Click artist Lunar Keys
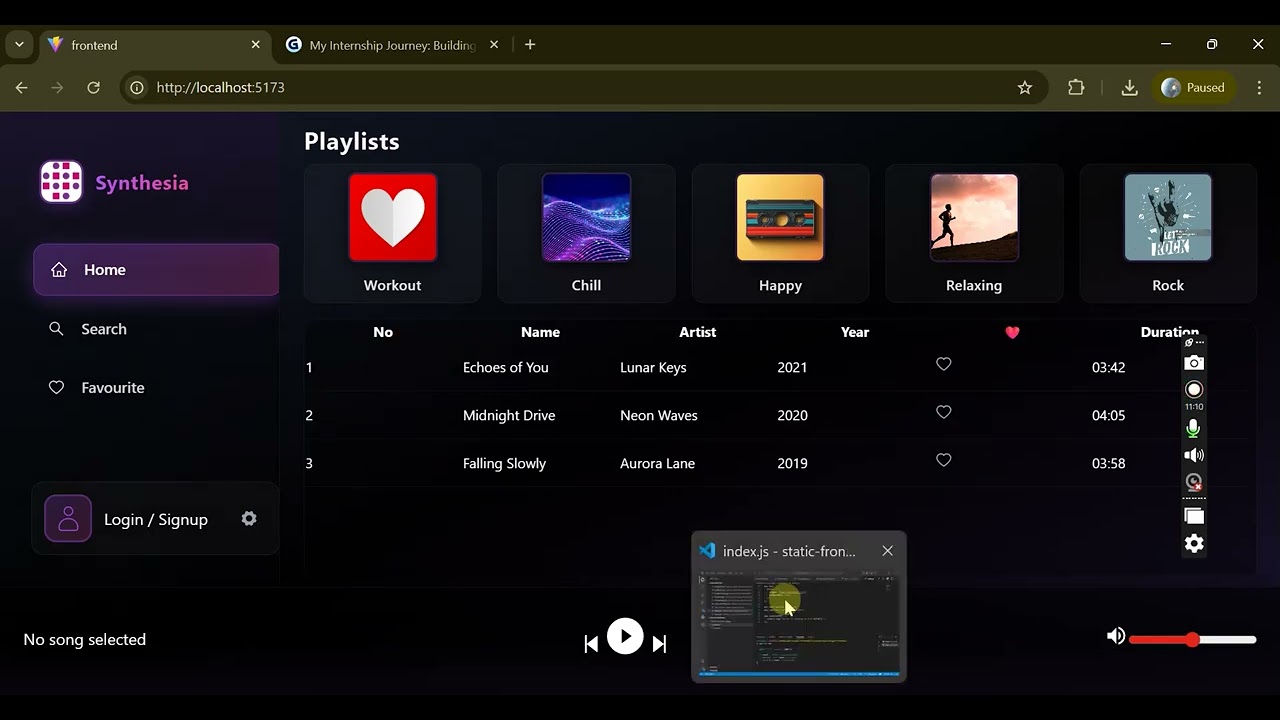This screenshot has height=720, width=1280. (x=653, y=367)
